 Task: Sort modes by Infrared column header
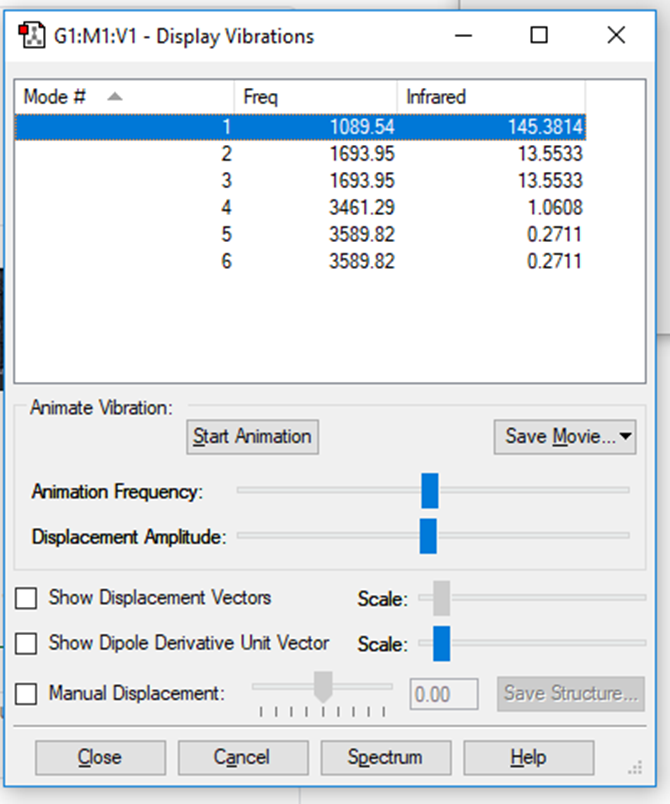490,97
